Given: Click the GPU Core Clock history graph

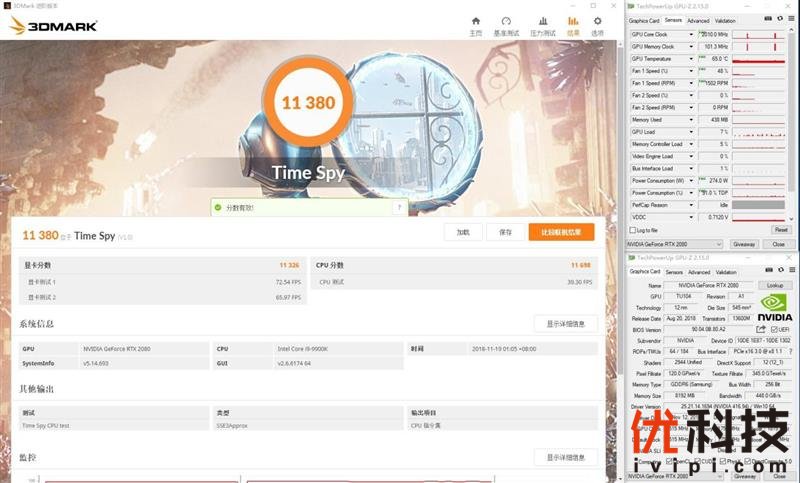Looking at the screenshot, I should [x=758, y=34].
